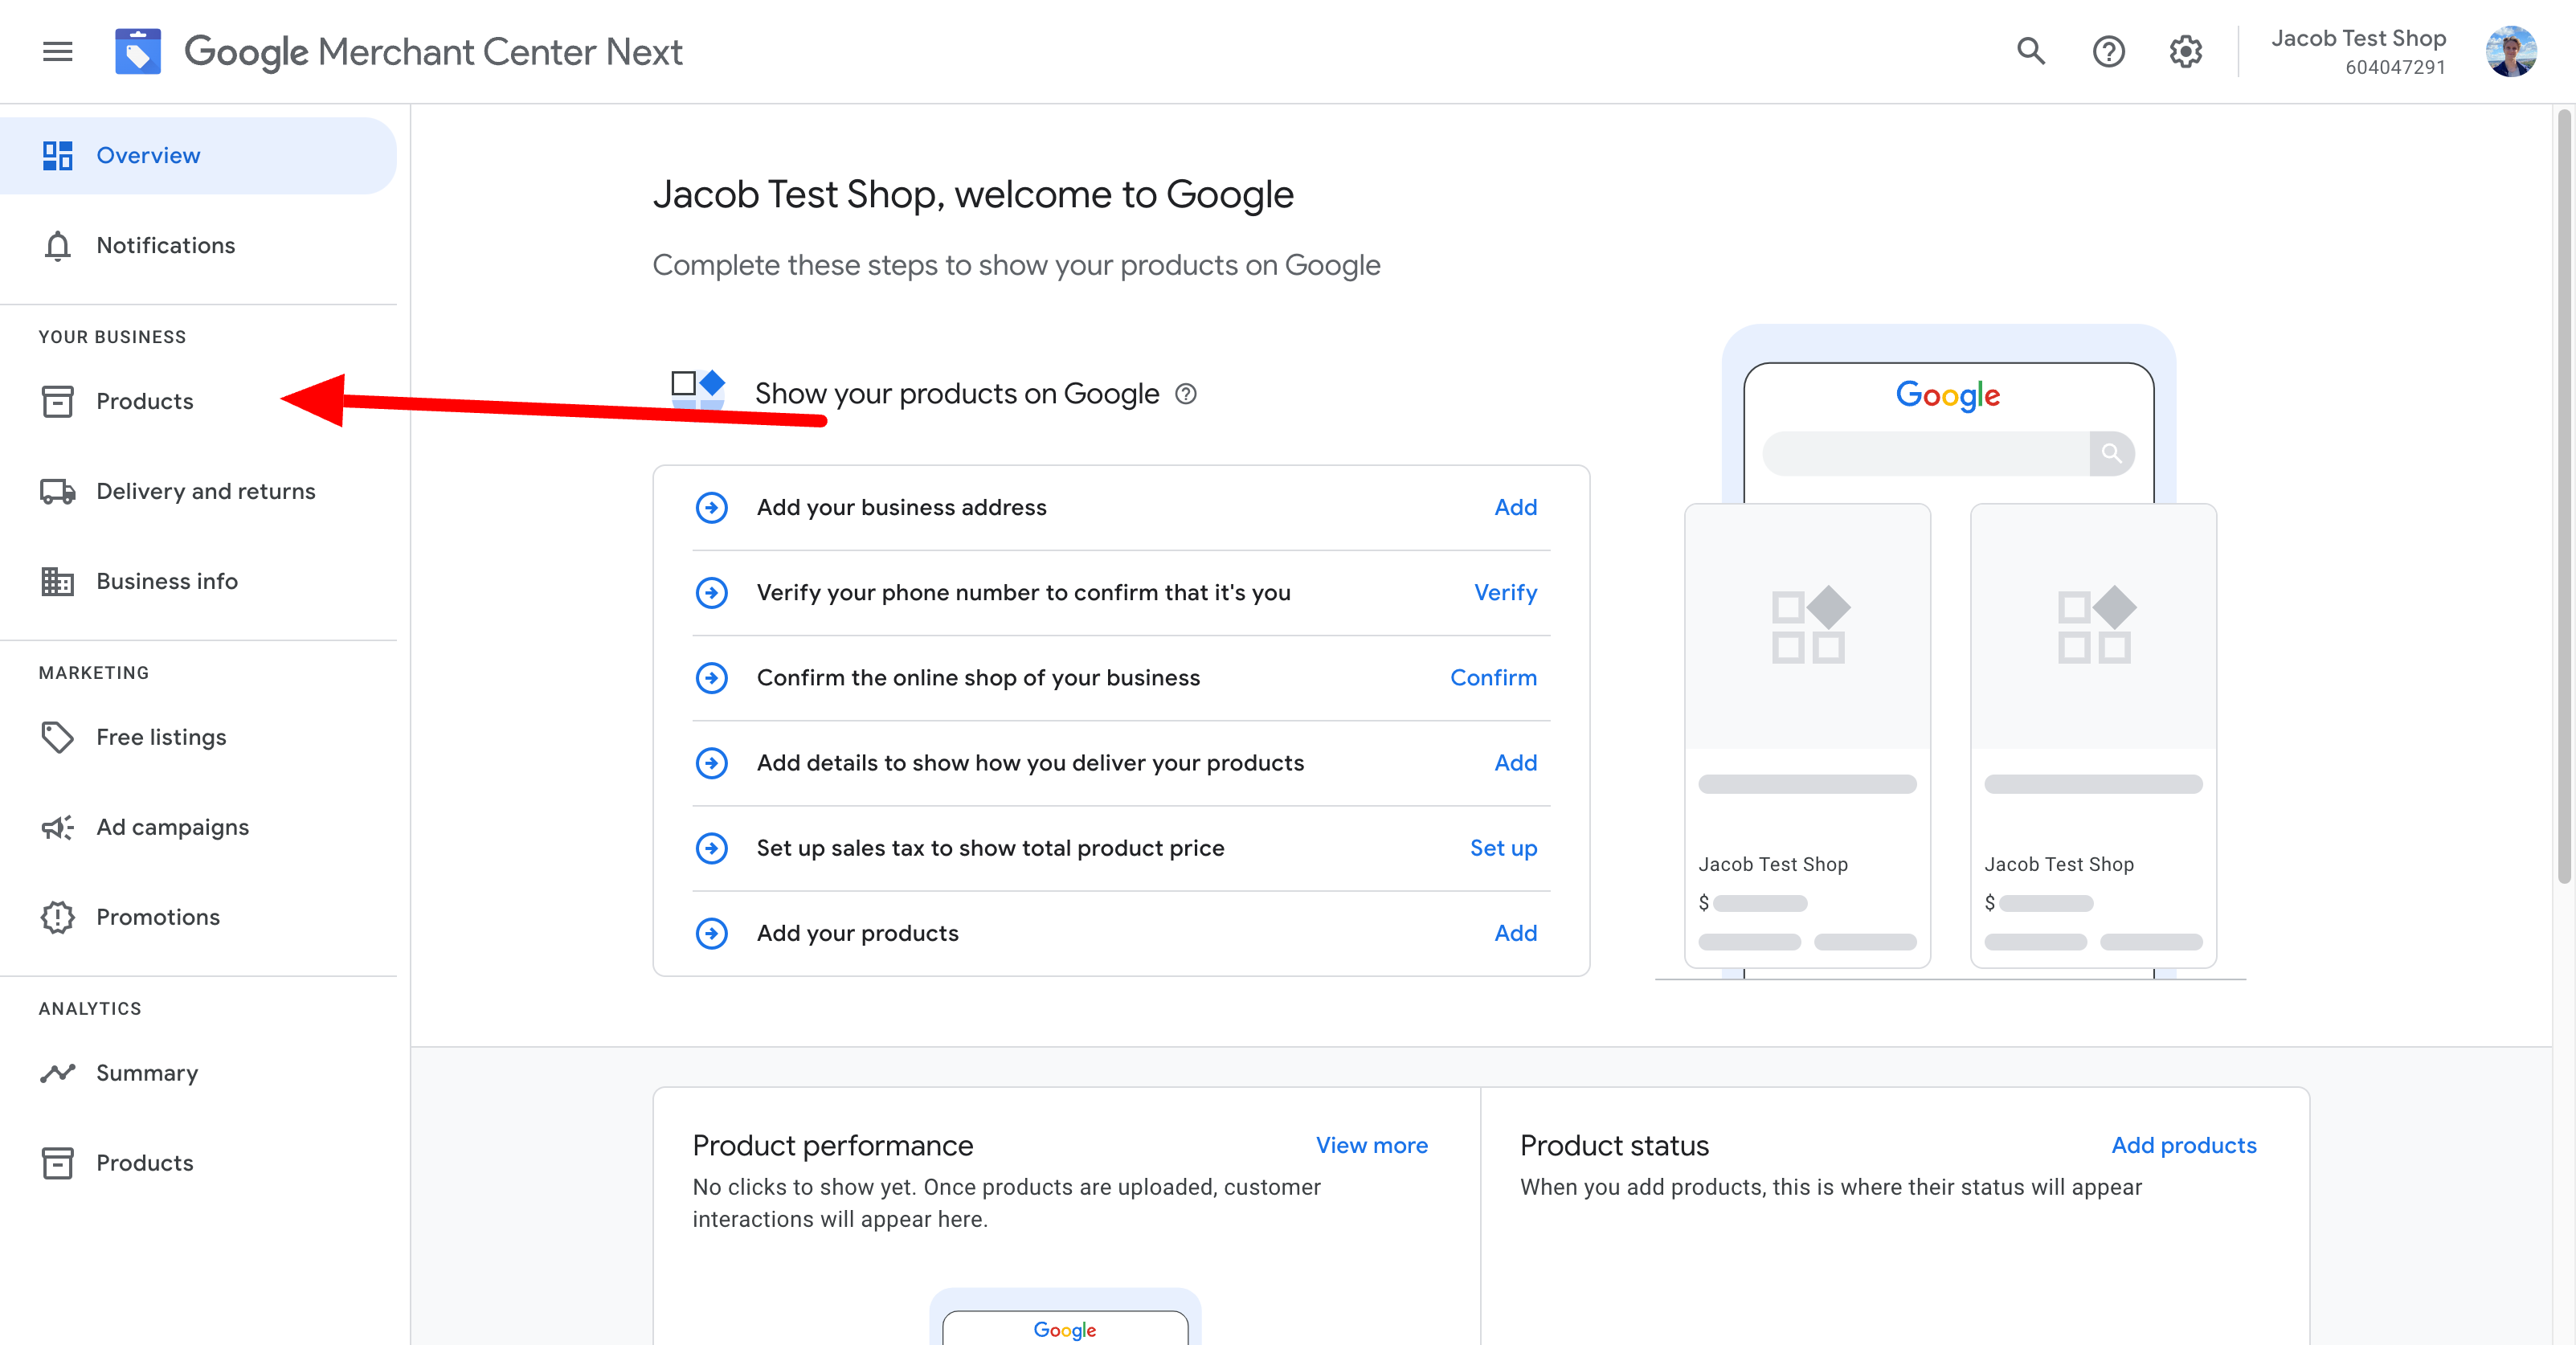2576x1345 pixels.
Task: Click Confirm next to online shop
Action: click(1492, 677)
